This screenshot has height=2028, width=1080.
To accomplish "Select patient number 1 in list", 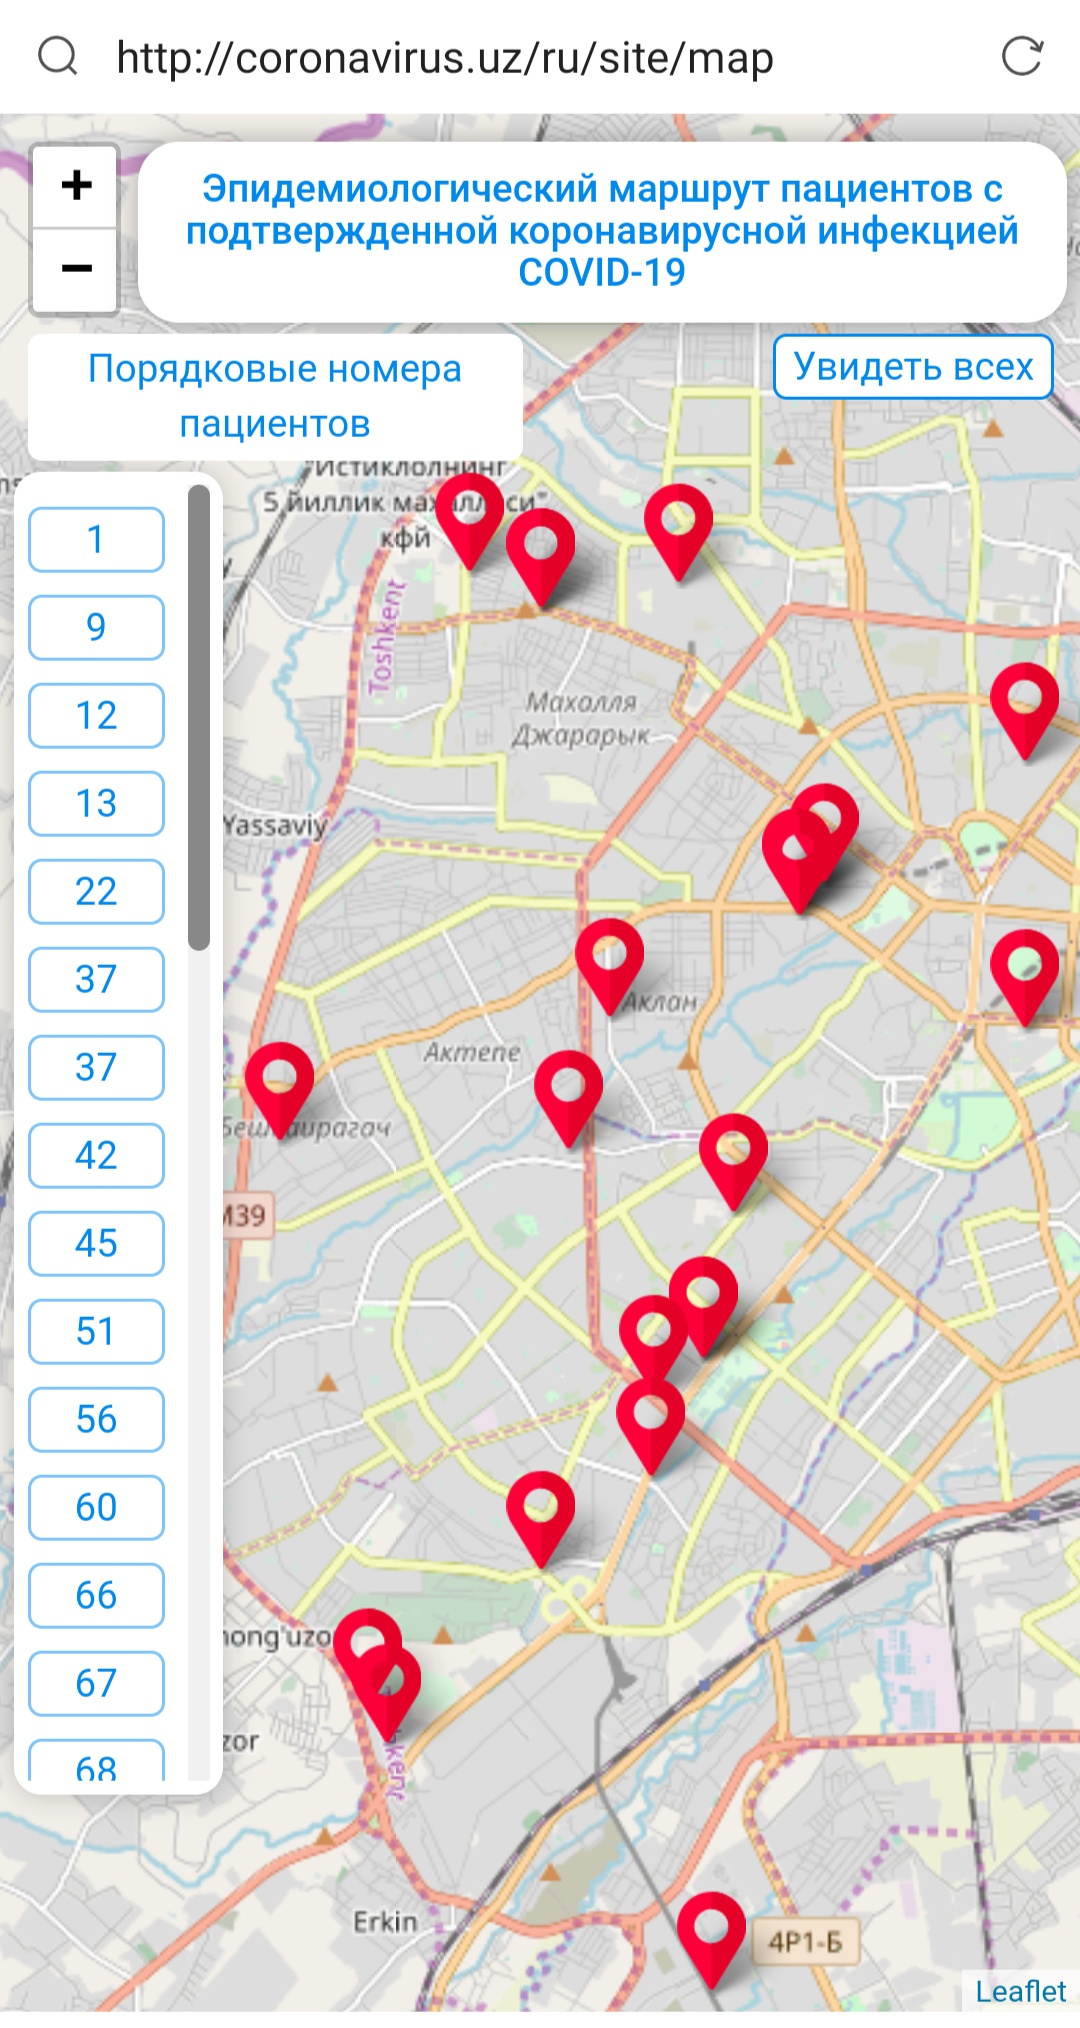I will (x=96, y=540).
